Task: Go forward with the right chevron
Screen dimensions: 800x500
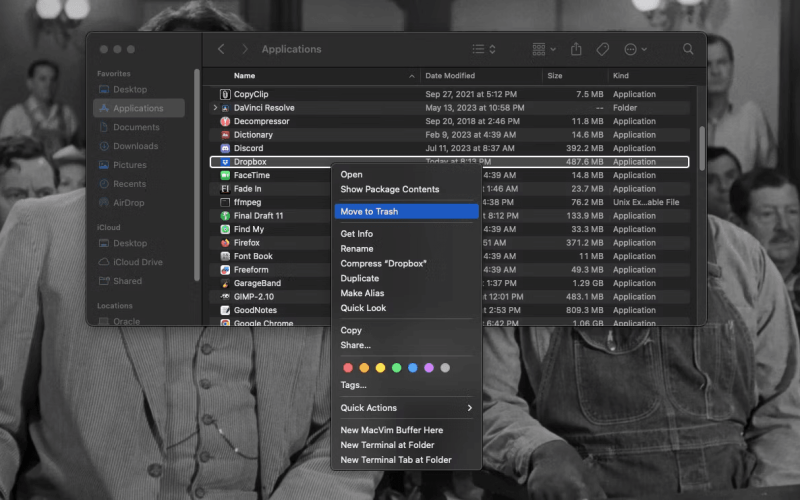Action: click(245, 49)
